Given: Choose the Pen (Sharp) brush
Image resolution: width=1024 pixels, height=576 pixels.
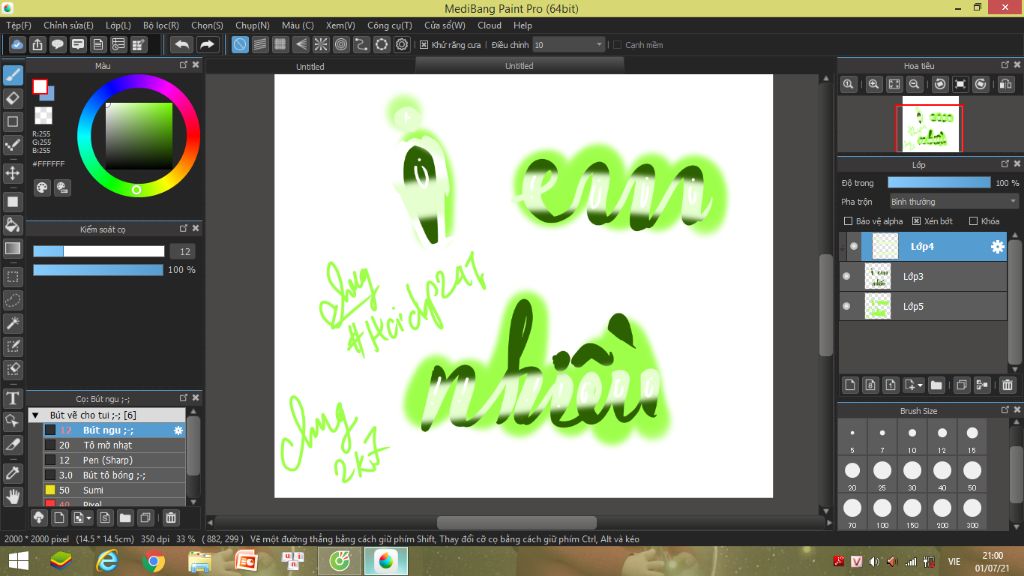Looking at the screenshot, I should tap(114, 460).
